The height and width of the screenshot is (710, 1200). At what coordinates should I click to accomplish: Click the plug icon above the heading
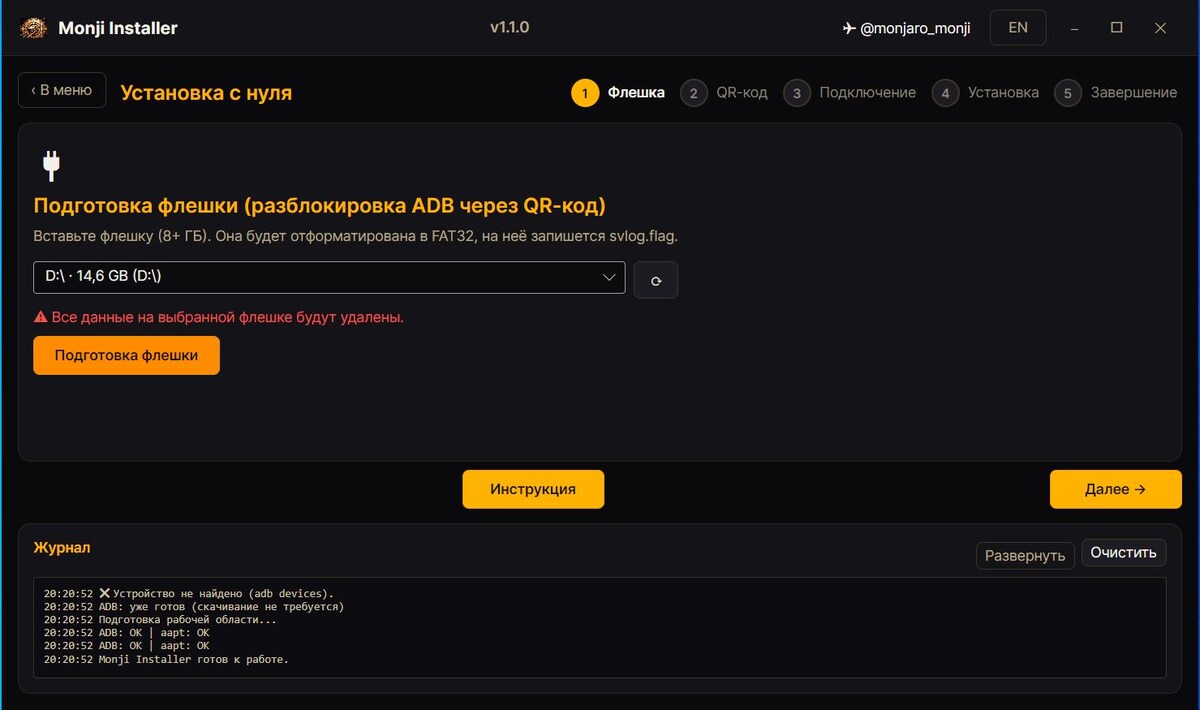(x=50, y=165)
